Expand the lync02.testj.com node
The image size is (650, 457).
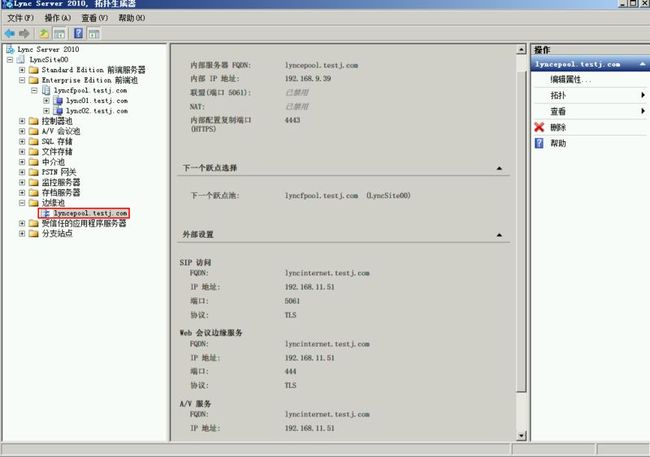46,111
